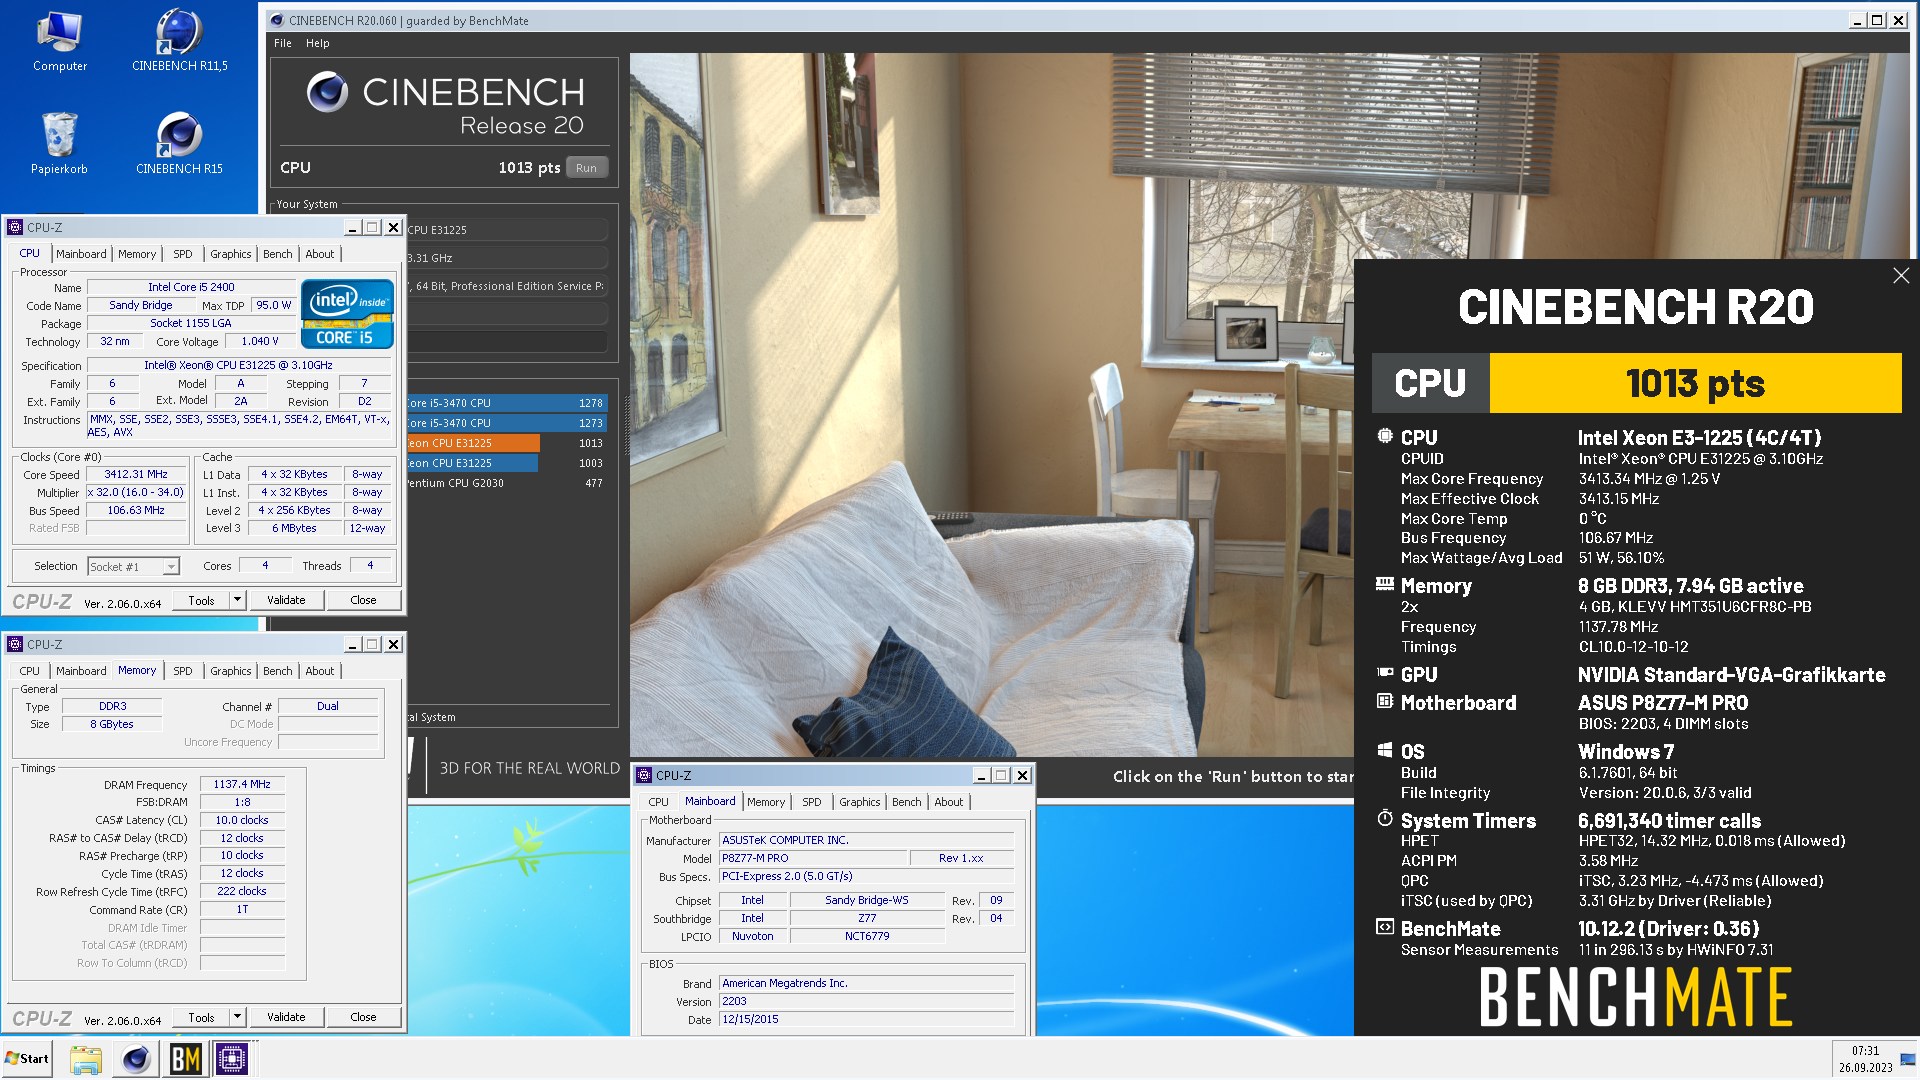Switch to Mainboard tab in CPU-Z CPU window
The image size is (1920, 1080).
click(81, 254)
